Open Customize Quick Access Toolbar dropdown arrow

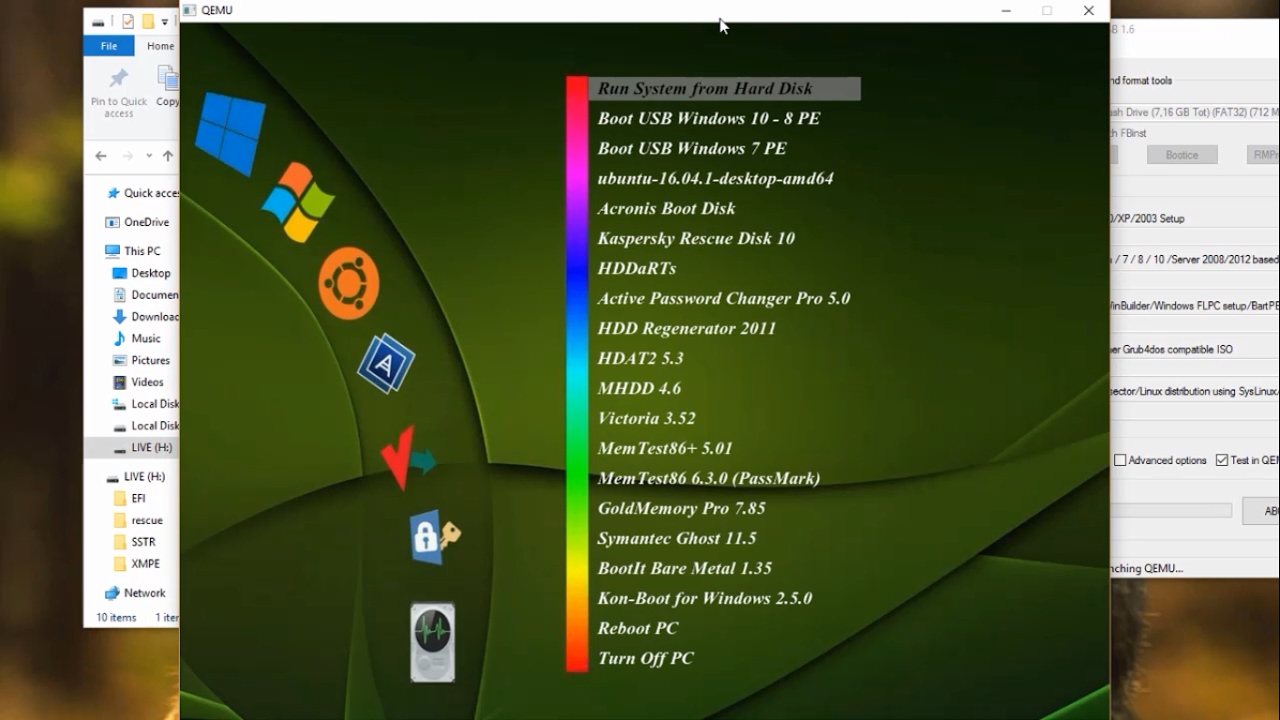coord(165,22)
